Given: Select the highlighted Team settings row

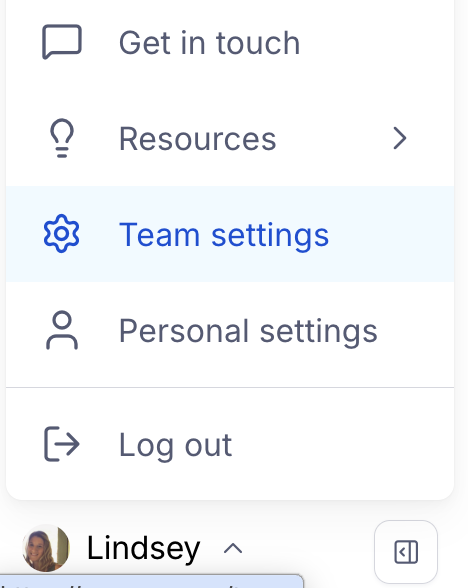Looking at the screenshot, I should 230,234.
